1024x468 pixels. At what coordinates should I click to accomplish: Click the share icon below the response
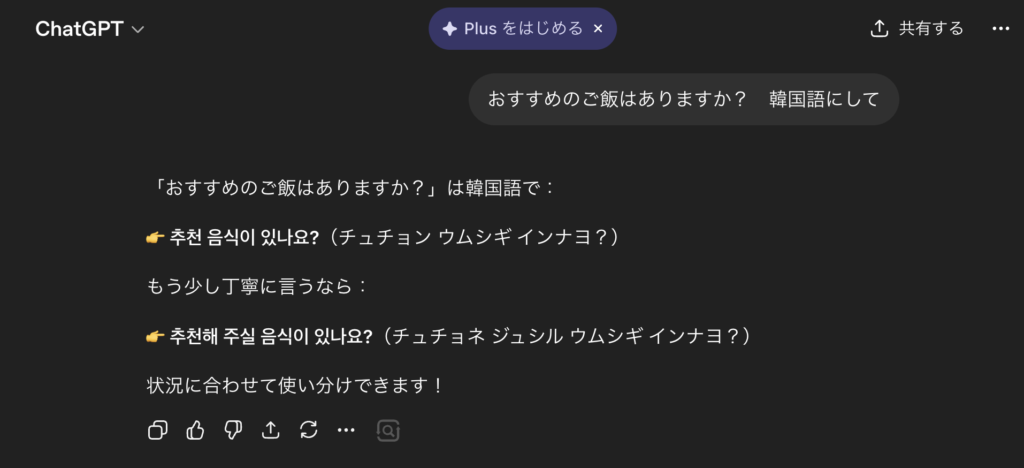coord(270,430)
